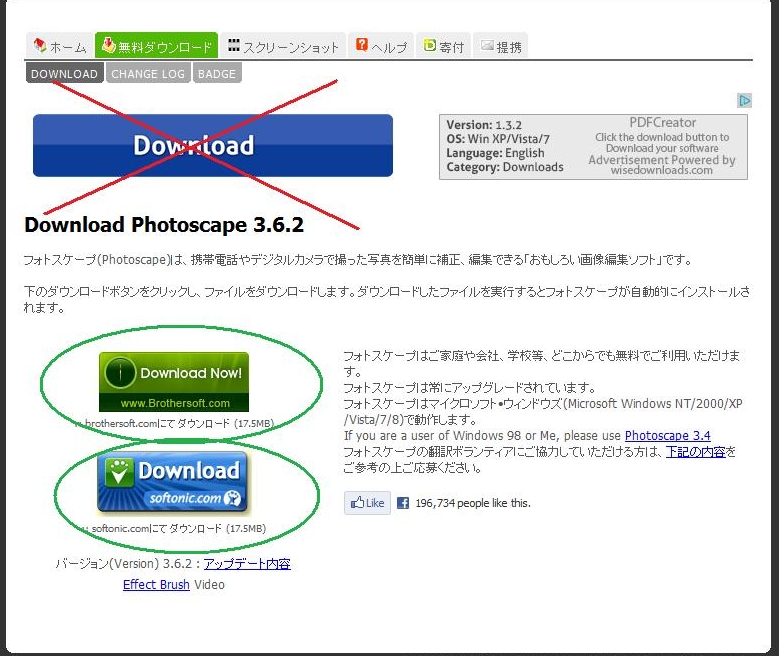Click the Facebook Like button
The width and height of the screenshot is (779, 656).
pyautogui.click(x=367, y=503)
